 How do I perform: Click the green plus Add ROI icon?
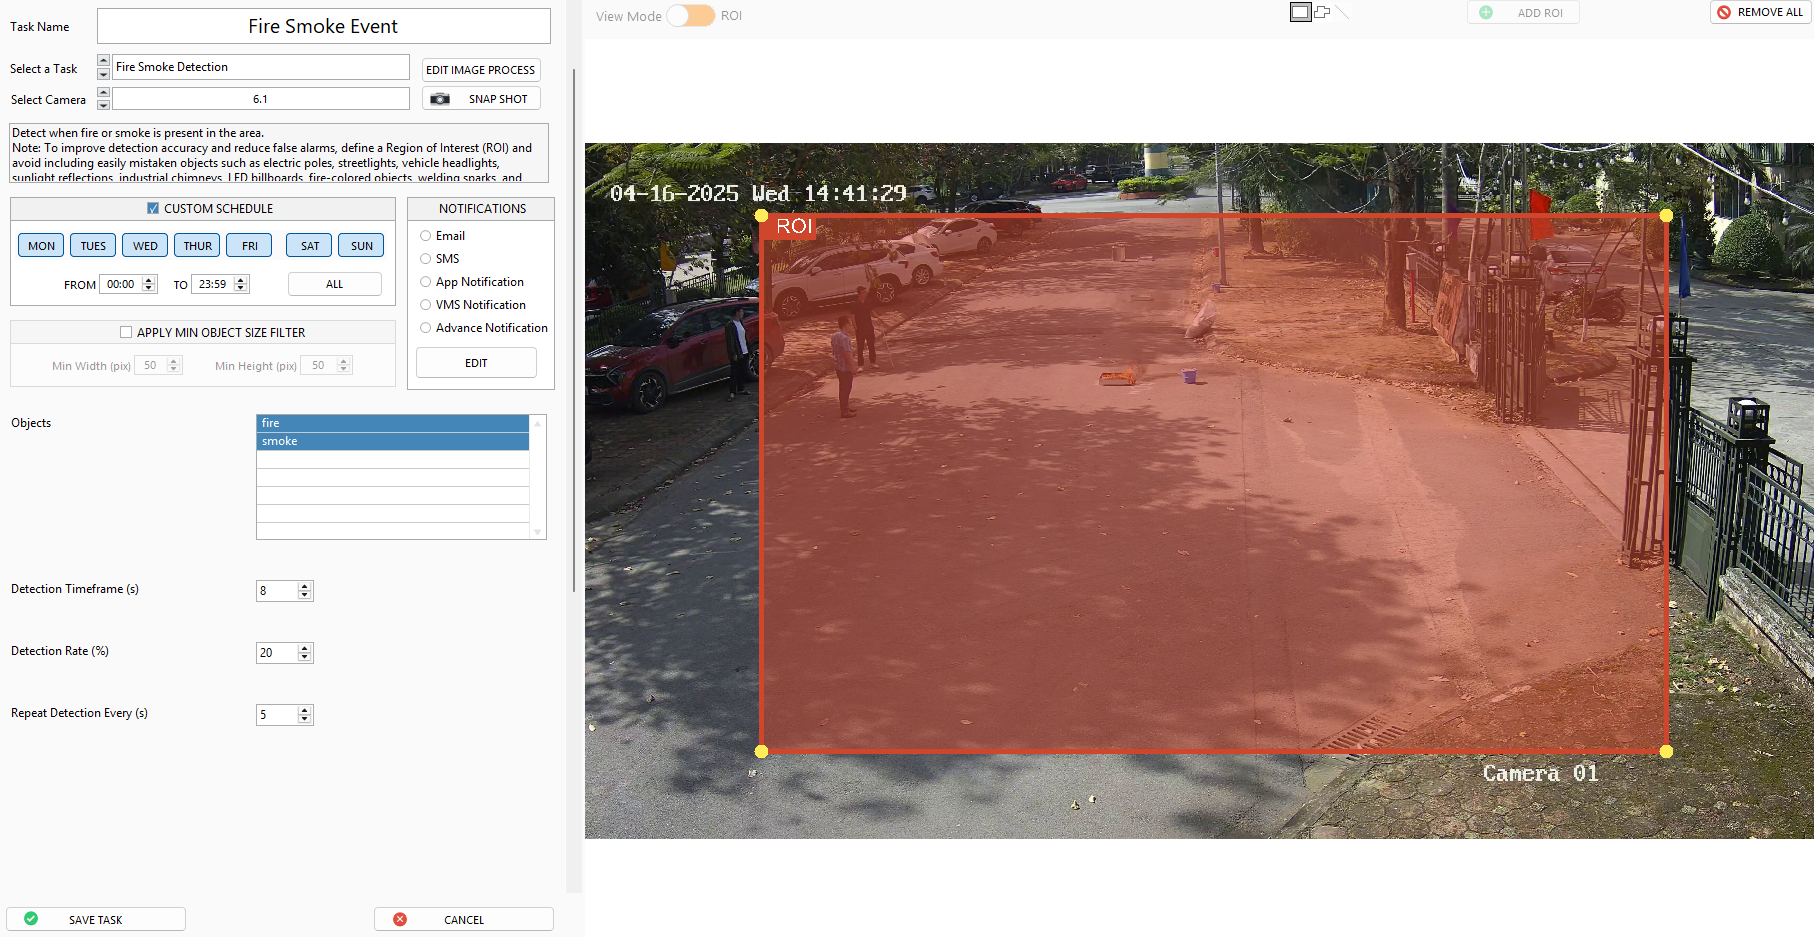coord(1486,13)
